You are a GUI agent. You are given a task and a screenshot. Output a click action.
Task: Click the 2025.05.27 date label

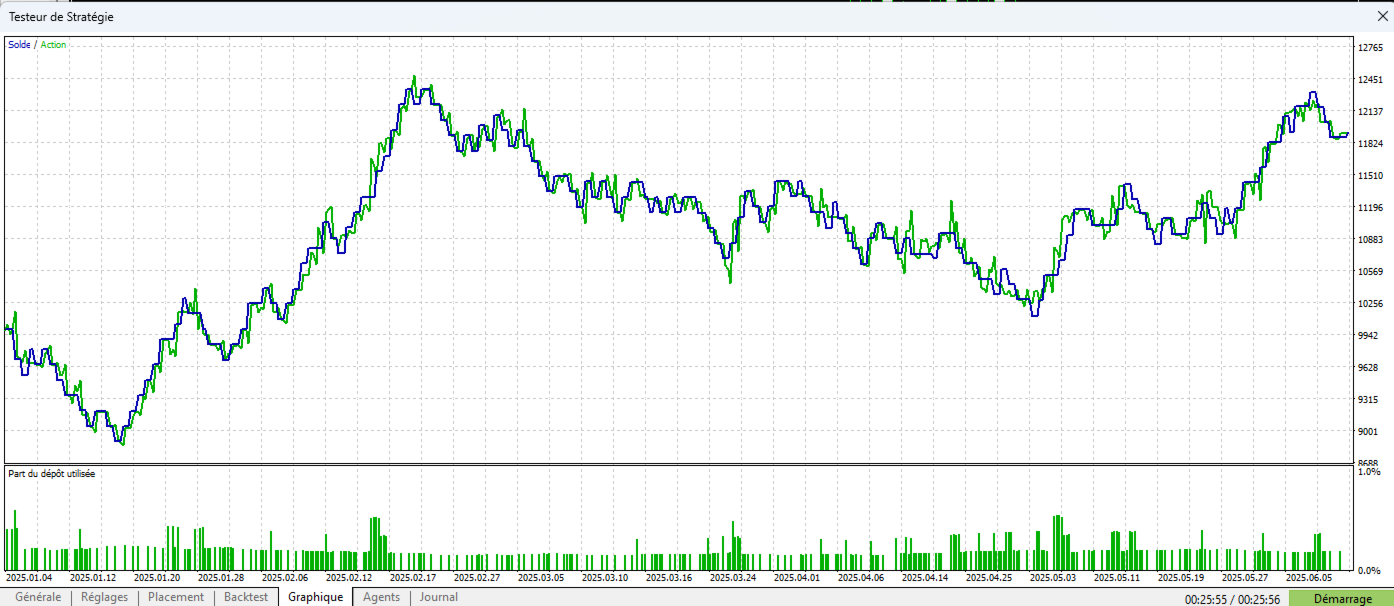pyautogui.click(x=1245, y=577)
